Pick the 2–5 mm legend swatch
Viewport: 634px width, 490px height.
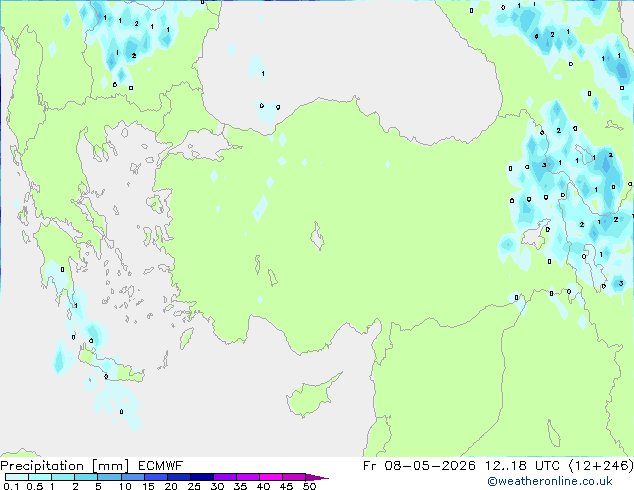[86, 477]
